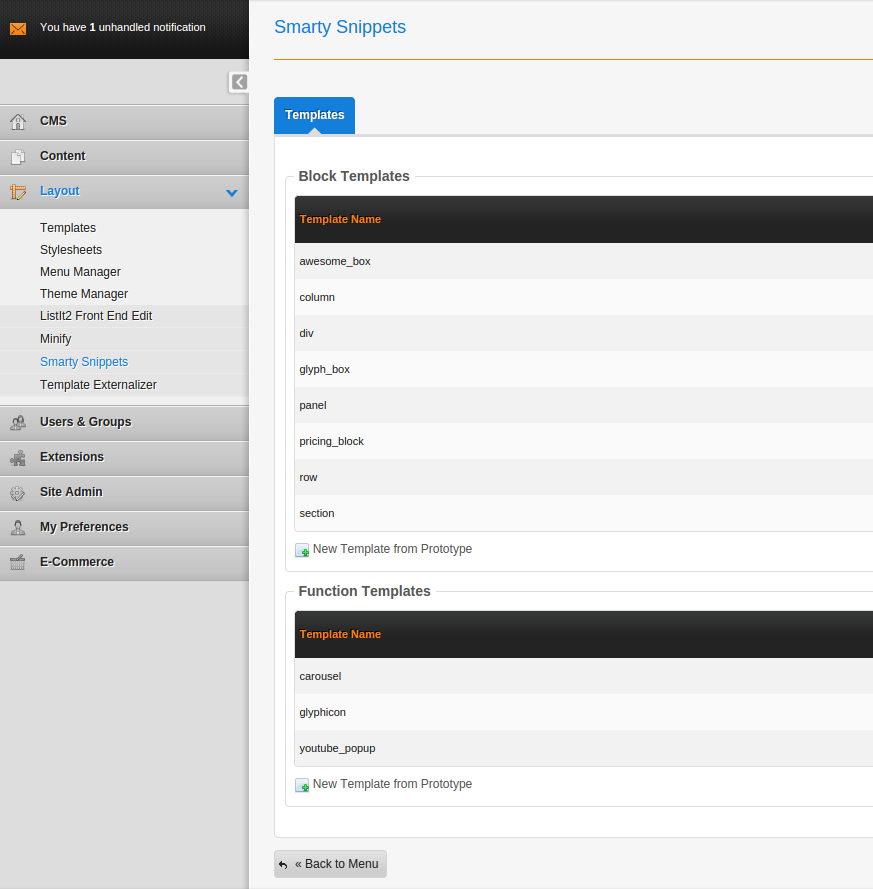Open the Extensions menu section
This screenshot has height=889, width=873.
tap(124, 458)
